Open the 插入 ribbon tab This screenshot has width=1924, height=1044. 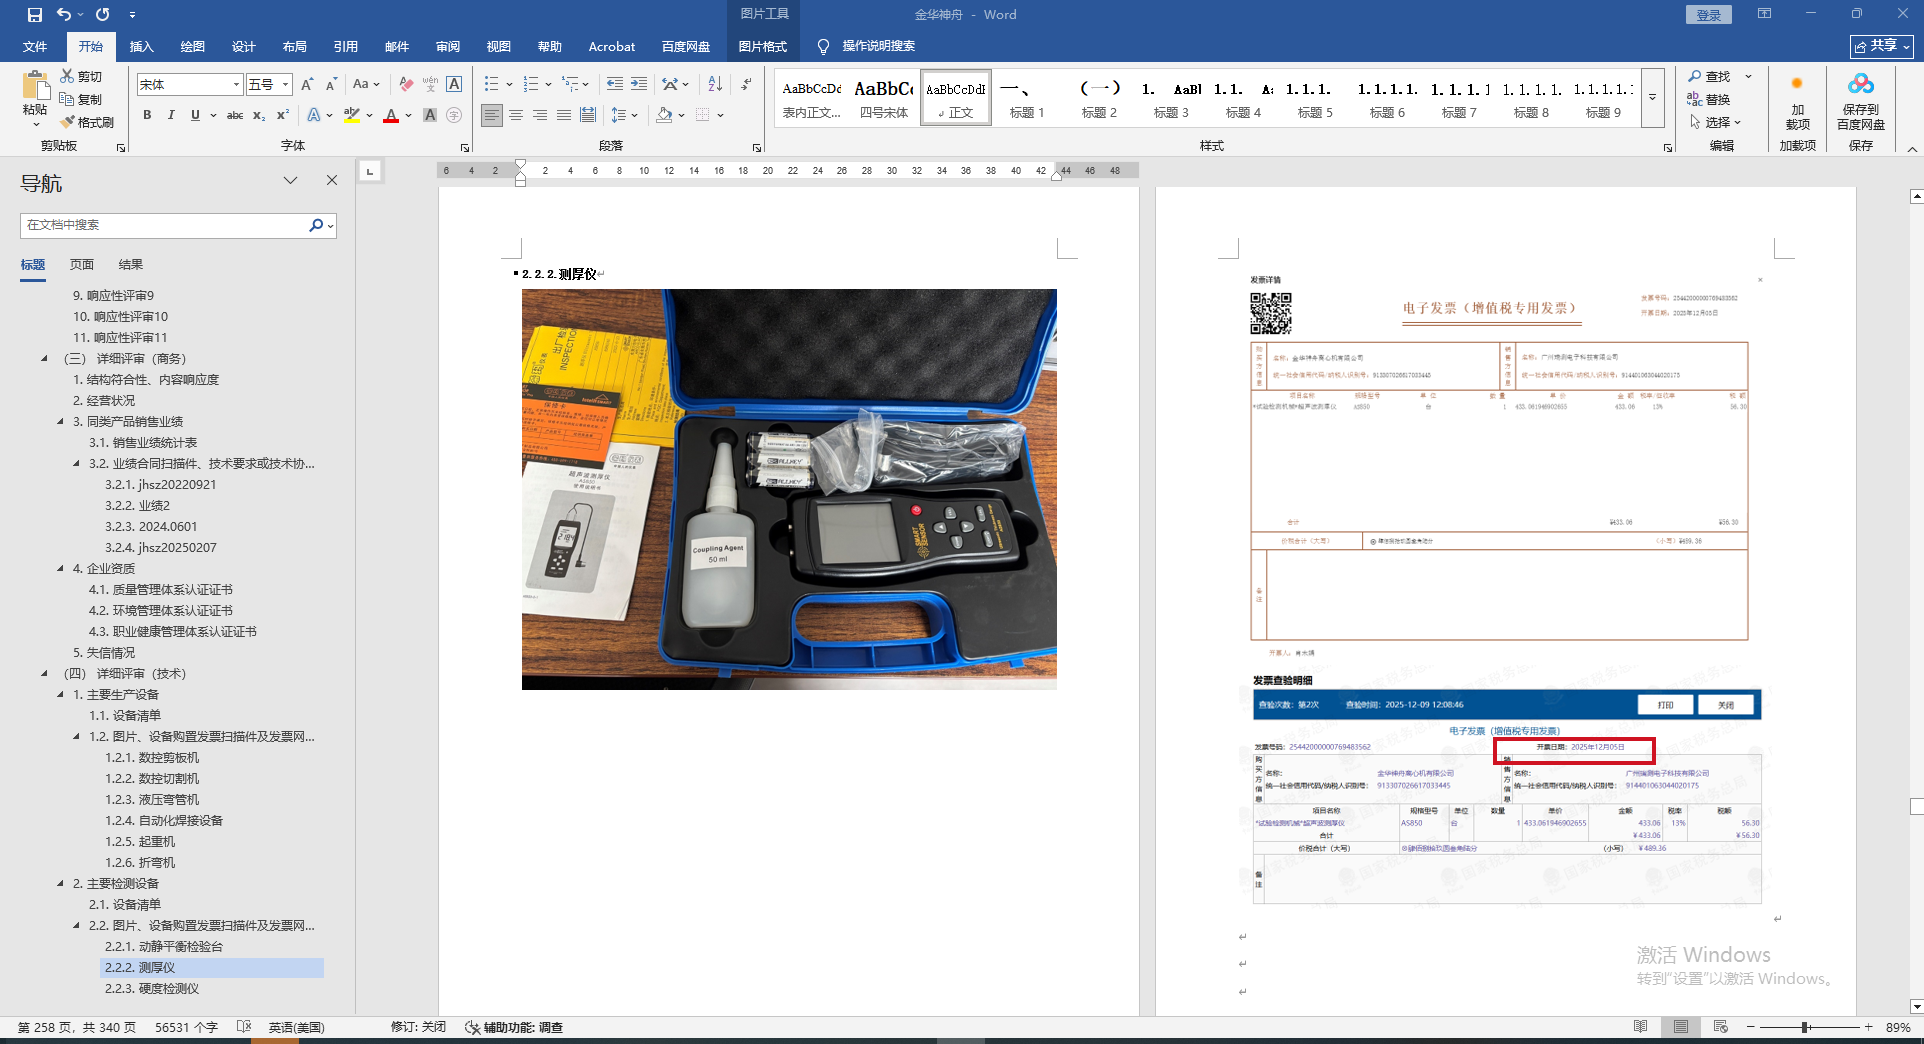(x=141, y=46)
